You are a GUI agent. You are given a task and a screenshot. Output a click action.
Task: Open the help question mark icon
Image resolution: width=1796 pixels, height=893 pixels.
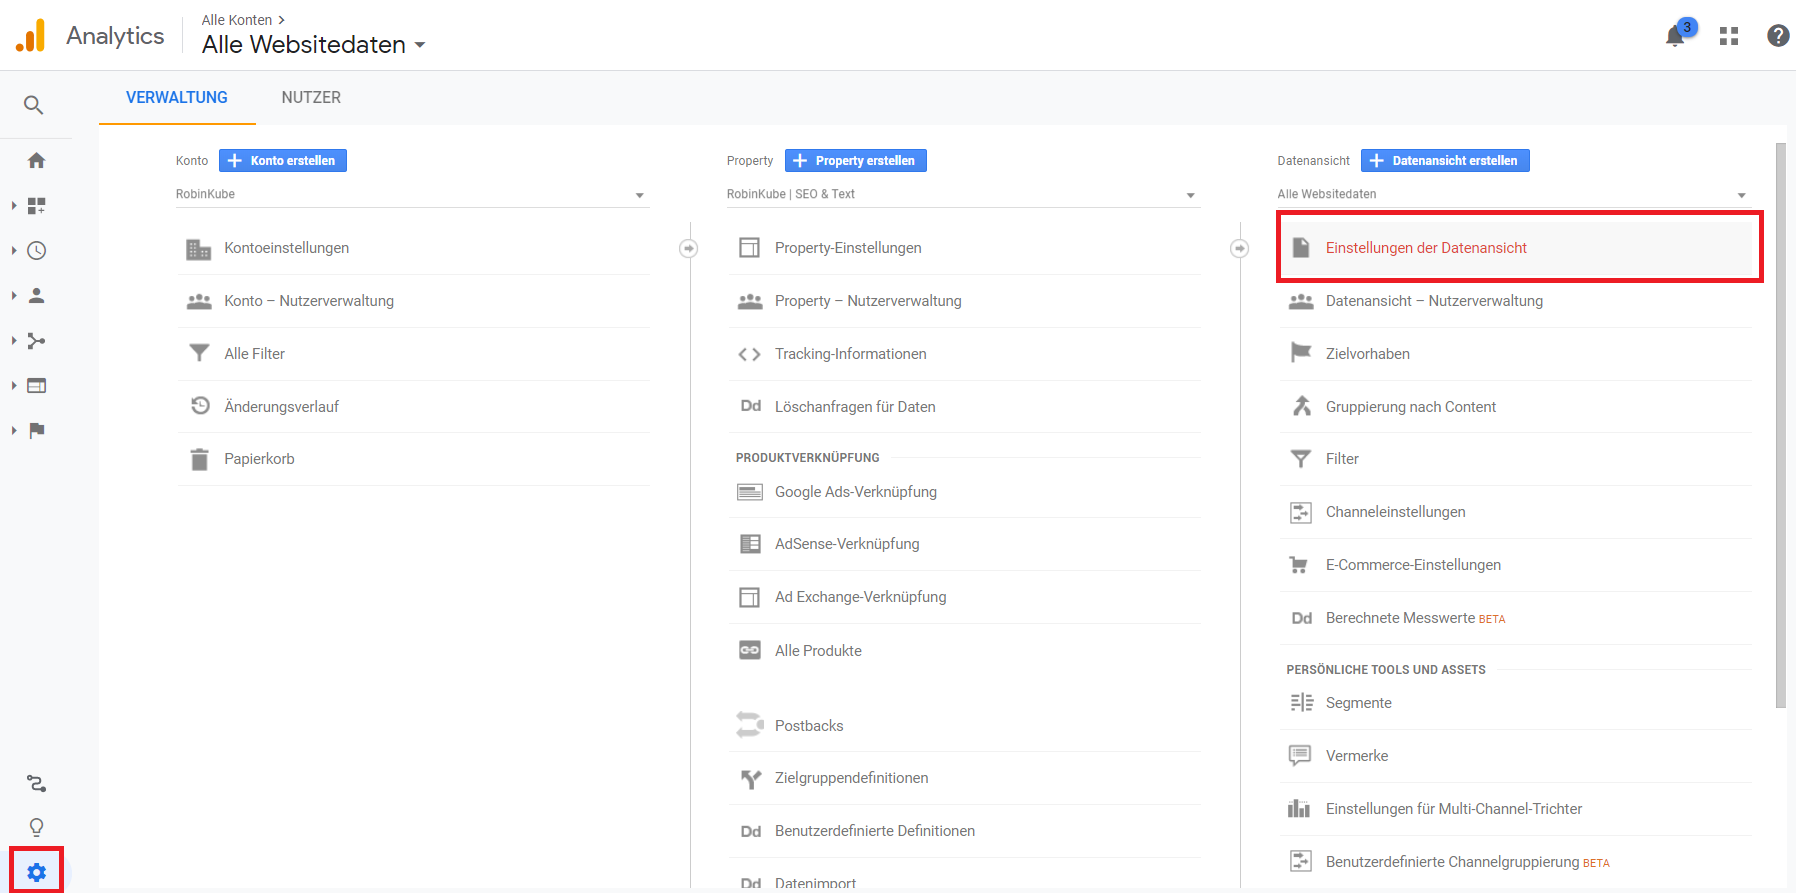1778,36
